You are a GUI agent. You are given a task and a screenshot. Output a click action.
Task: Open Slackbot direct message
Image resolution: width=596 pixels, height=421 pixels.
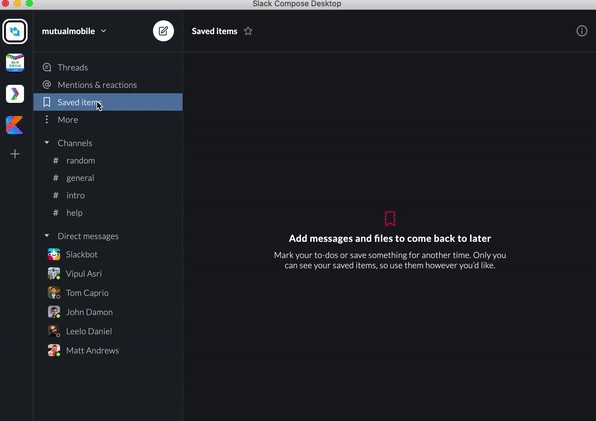pos(108,254)
